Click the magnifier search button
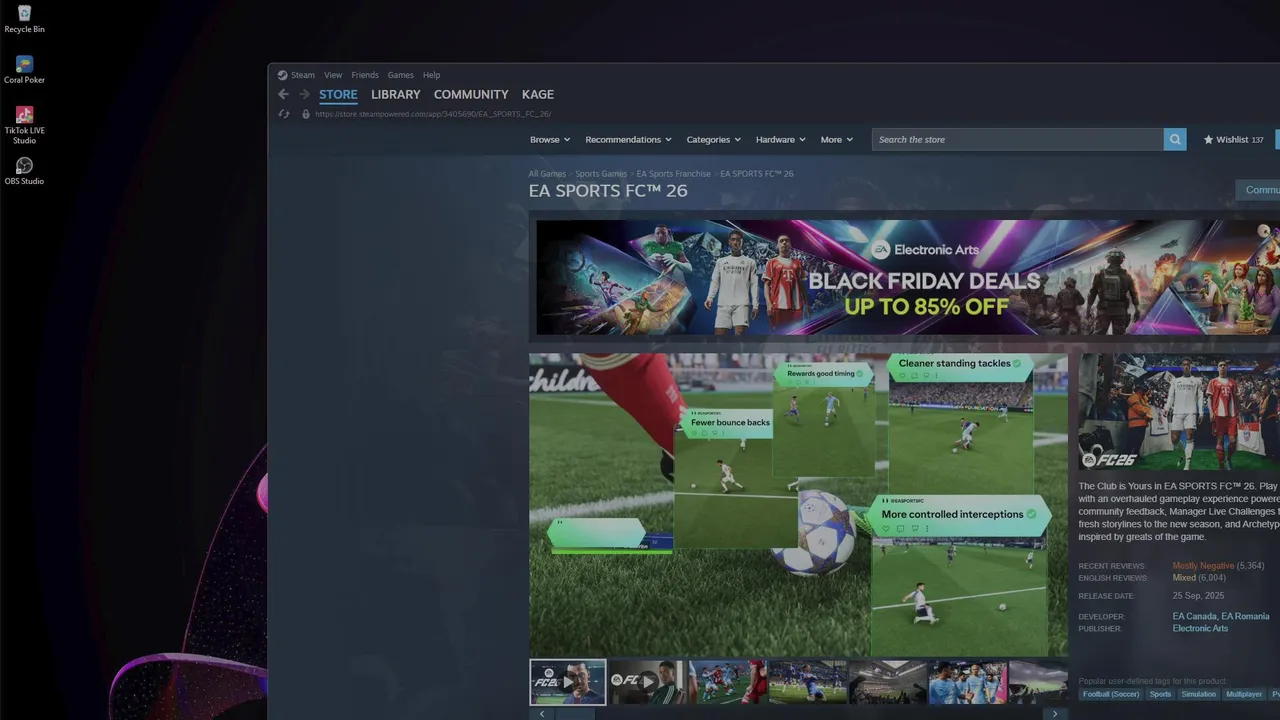Image resolution: width=1280 pixels, height=720 pixels. (x=1175, y=140)
